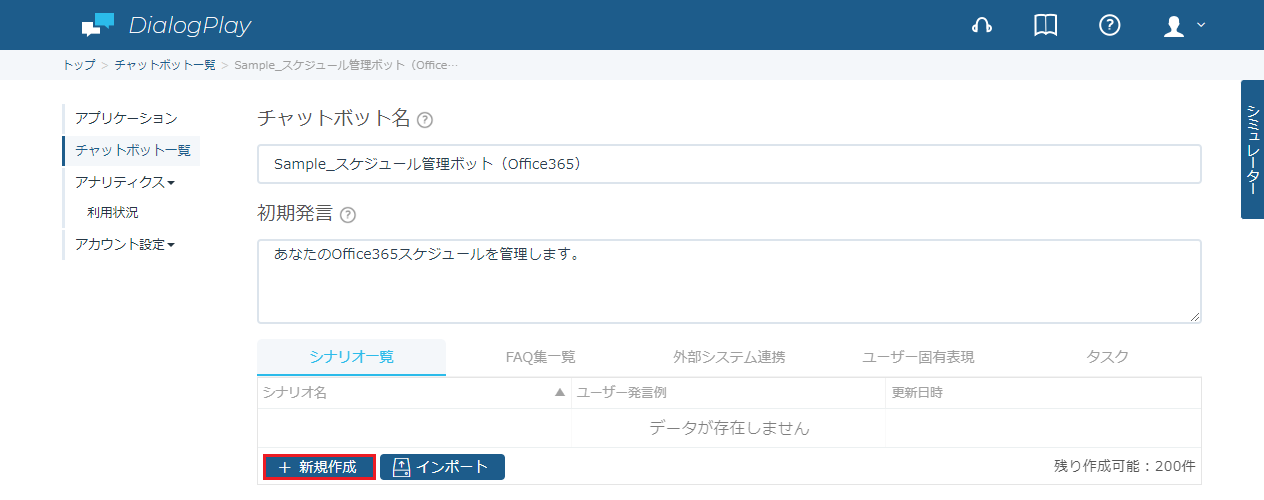
Task: Click 更新日時 column header
Action: click(x=1043, y=393)
